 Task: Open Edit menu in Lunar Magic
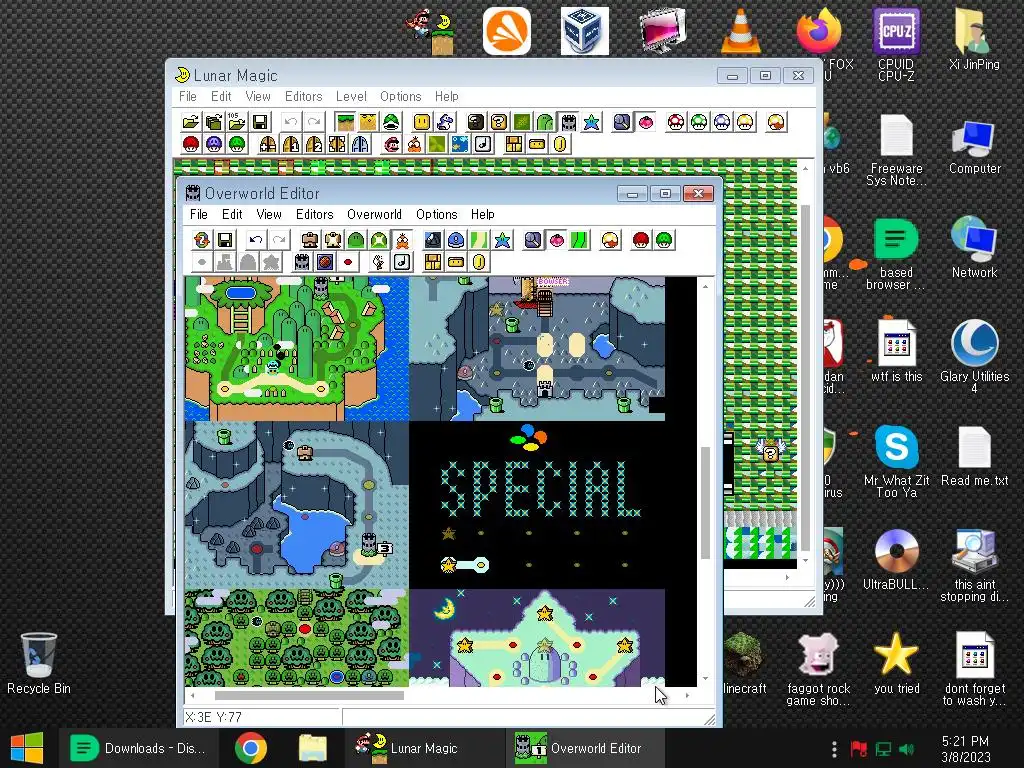221,96
